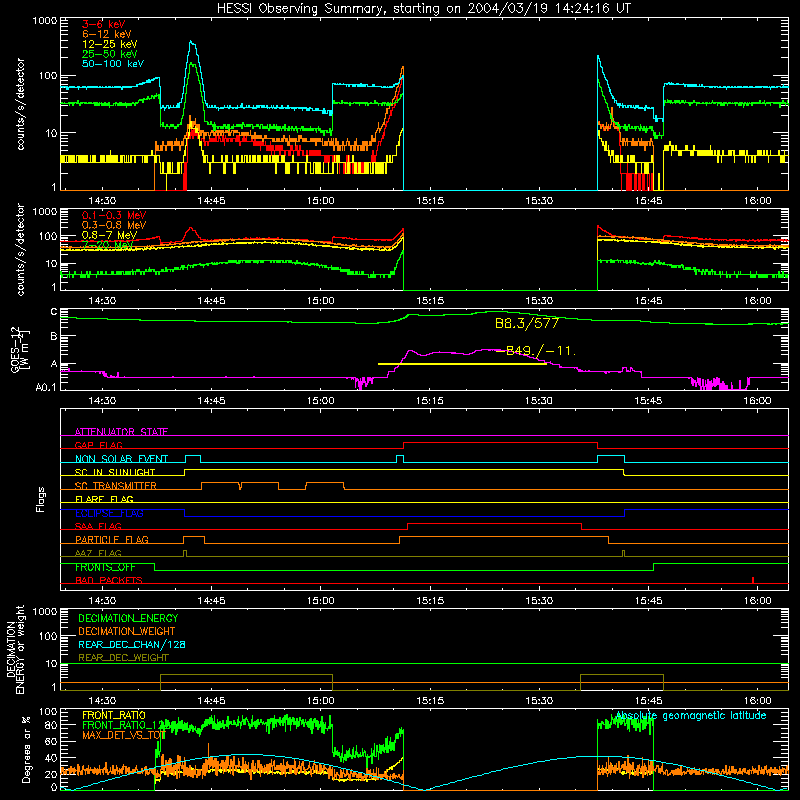Click the 15:30 tick label under GOES panel
The height and width of the screenshot is (800, 800).
539,401
